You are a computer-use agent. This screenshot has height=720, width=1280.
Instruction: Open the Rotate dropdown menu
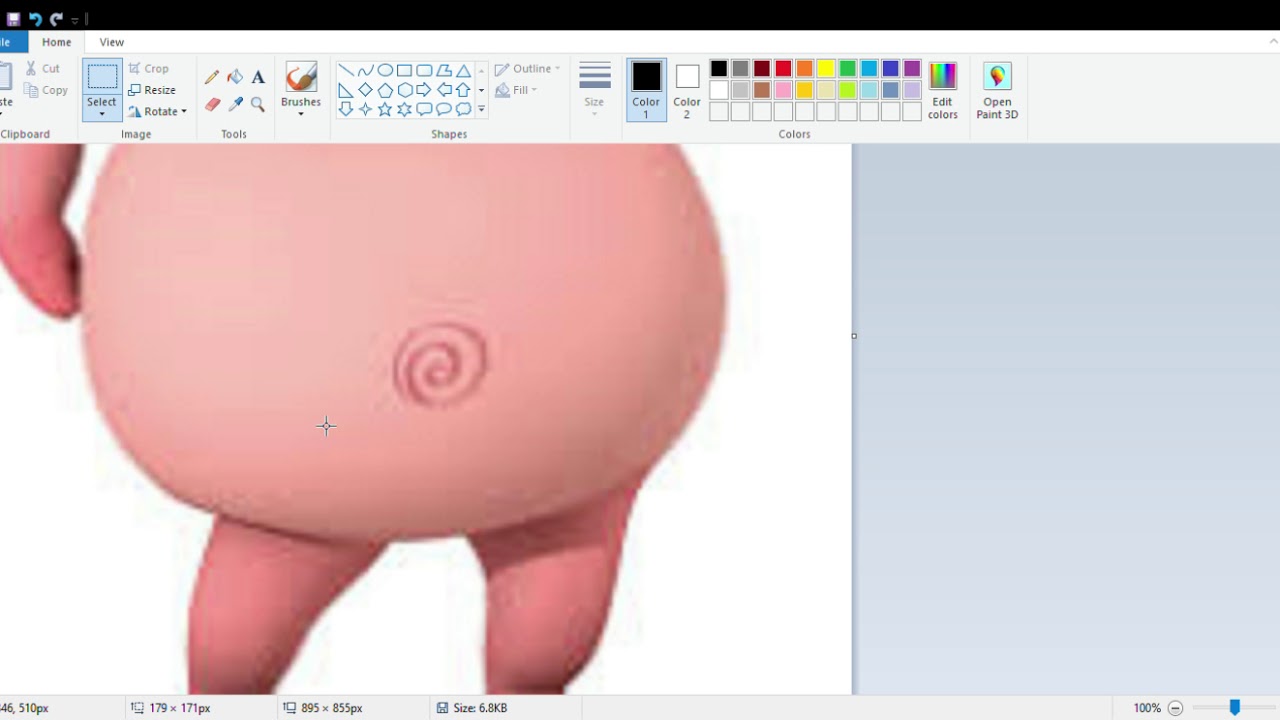(x=158, y=111)
